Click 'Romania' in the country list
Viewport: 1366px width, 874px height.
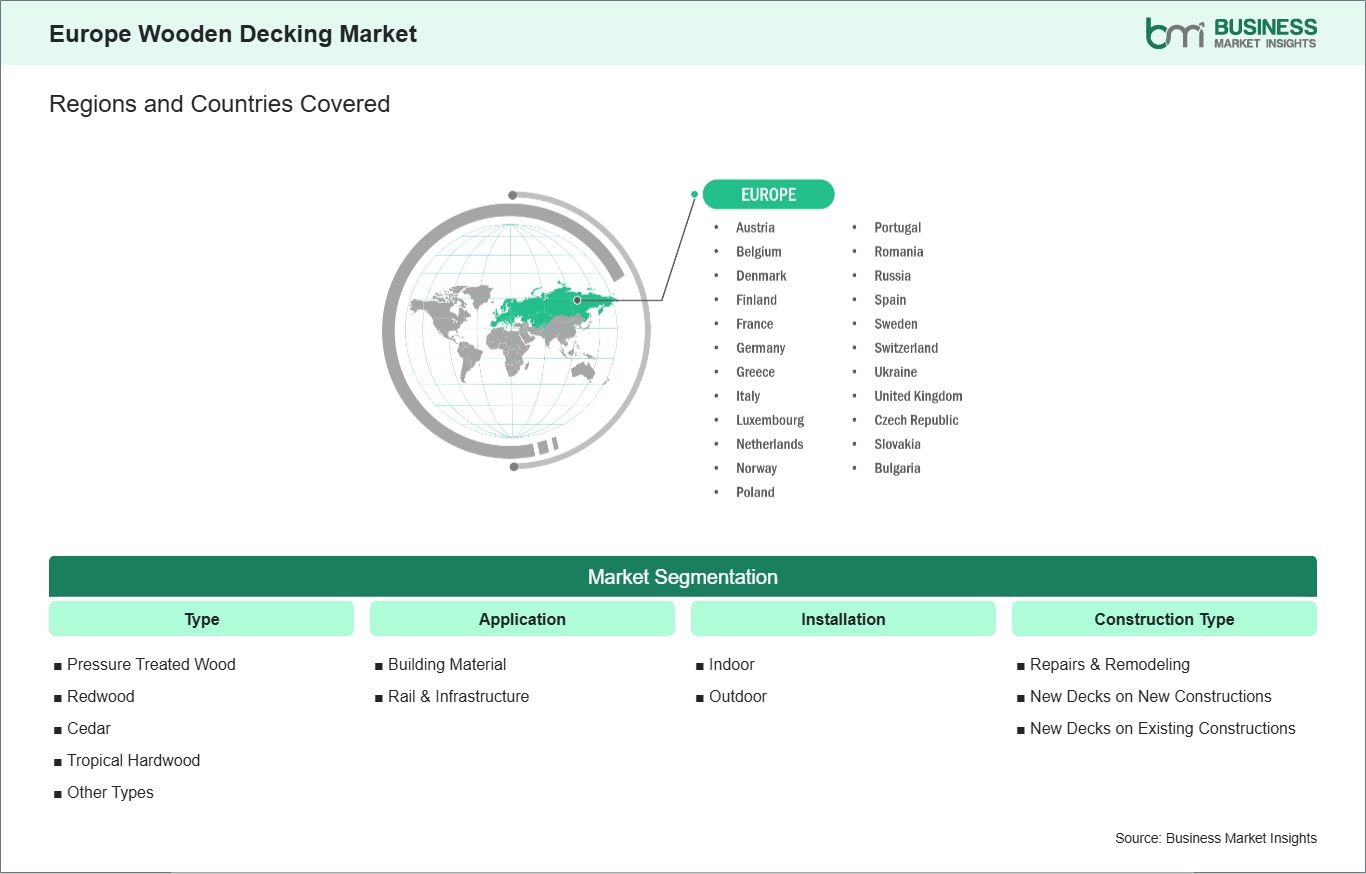(899, 252)
